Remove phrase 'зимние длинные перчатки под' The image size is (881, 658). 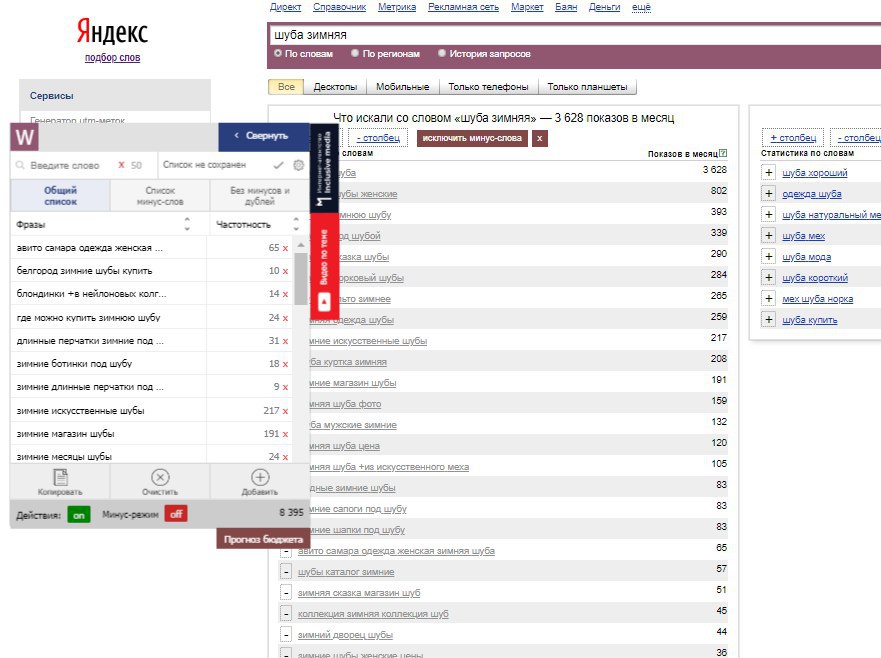pos(285,387)
